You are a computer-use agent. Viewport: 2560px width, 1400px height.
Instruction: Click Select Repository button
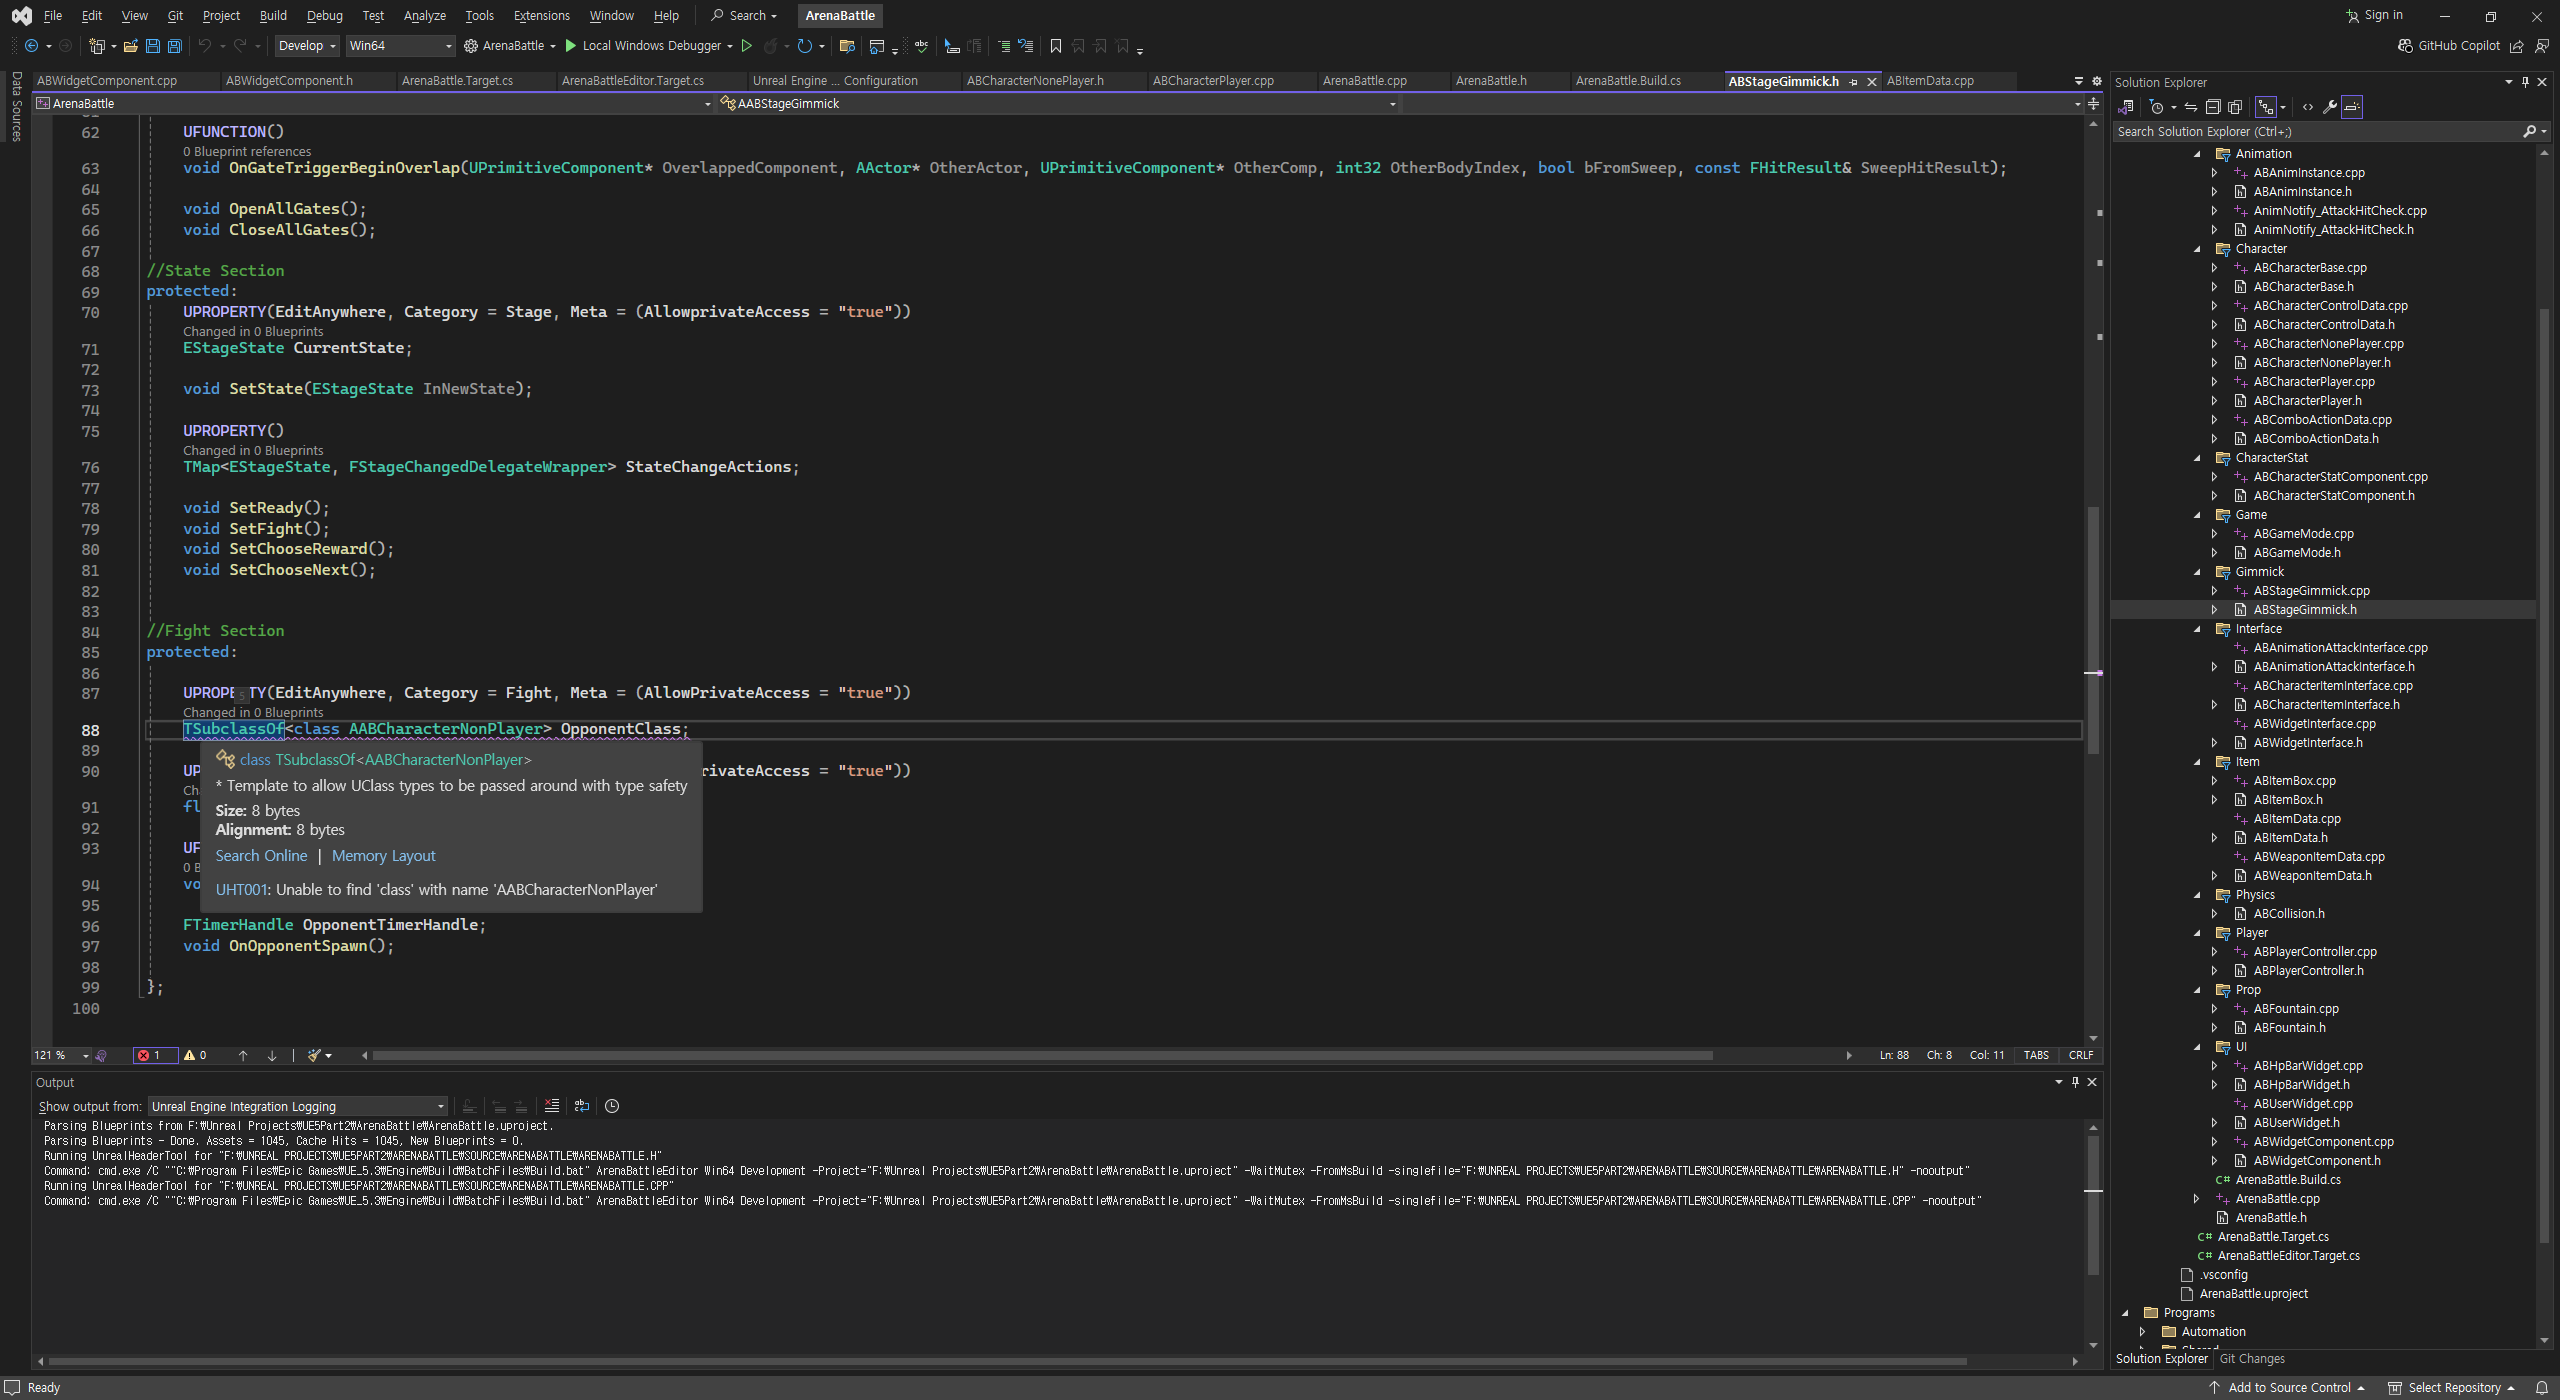(2451, 1388)
